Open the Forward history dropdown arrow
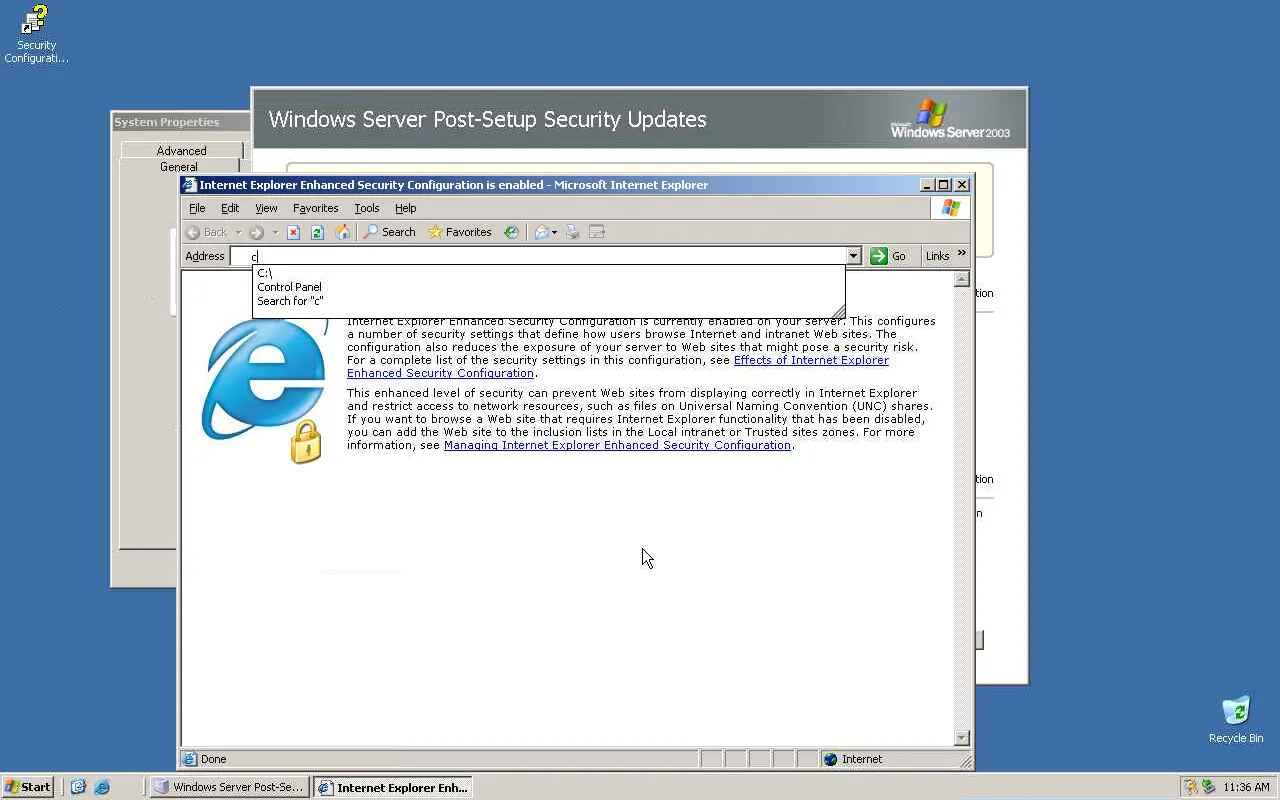1280x800 pixels. [275, 232]
